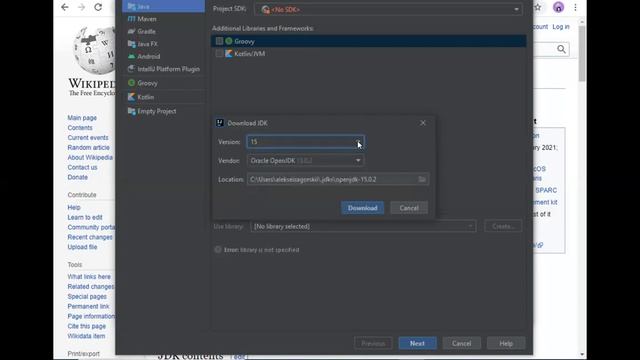Close the Download JDK dialog
Image resolution: width=640 pixels, height=360 pixels.
click(x=423, y=123)
